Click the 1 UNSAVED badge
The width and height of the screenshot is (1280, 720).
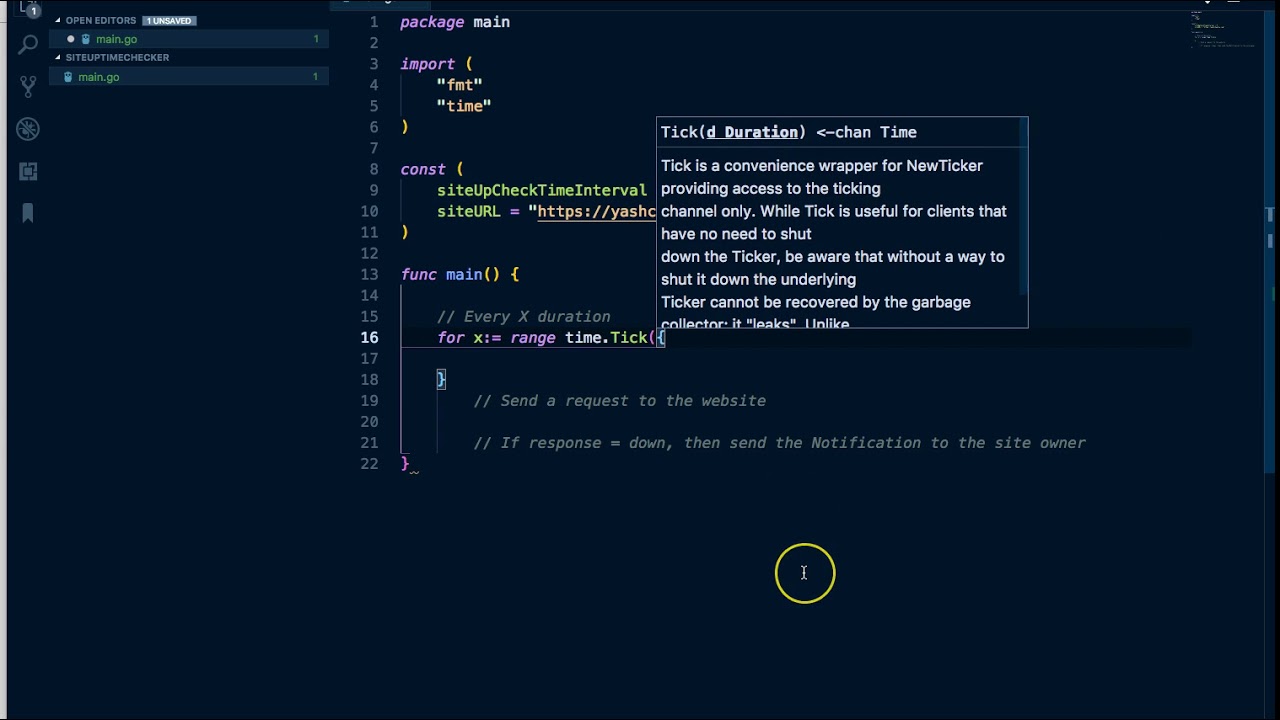[x=170, y=20]
